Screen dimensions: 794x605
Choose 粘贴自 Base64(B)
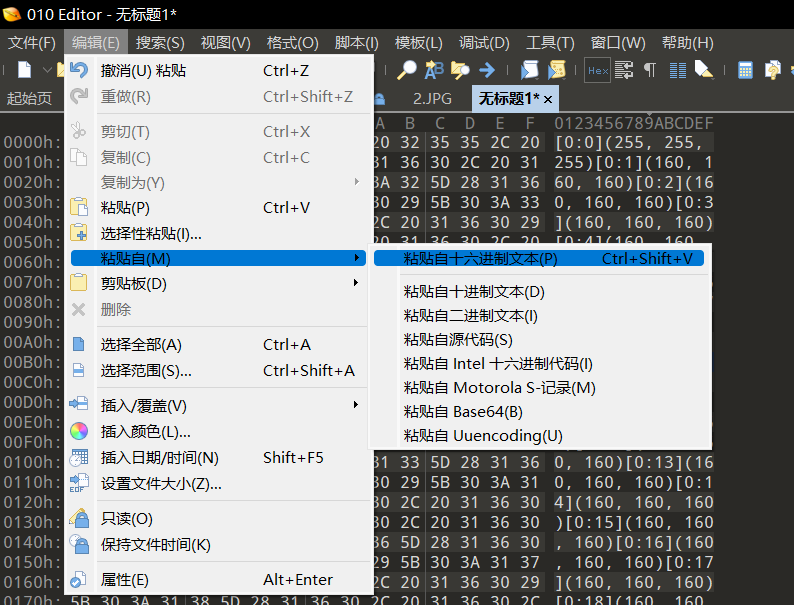[539, 412]
